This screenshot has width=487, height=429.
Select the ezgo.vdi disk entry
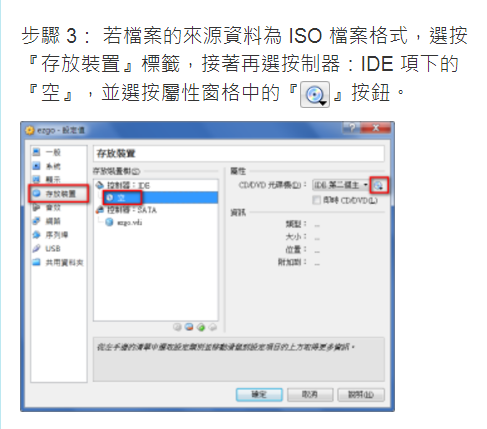point(124,222)
